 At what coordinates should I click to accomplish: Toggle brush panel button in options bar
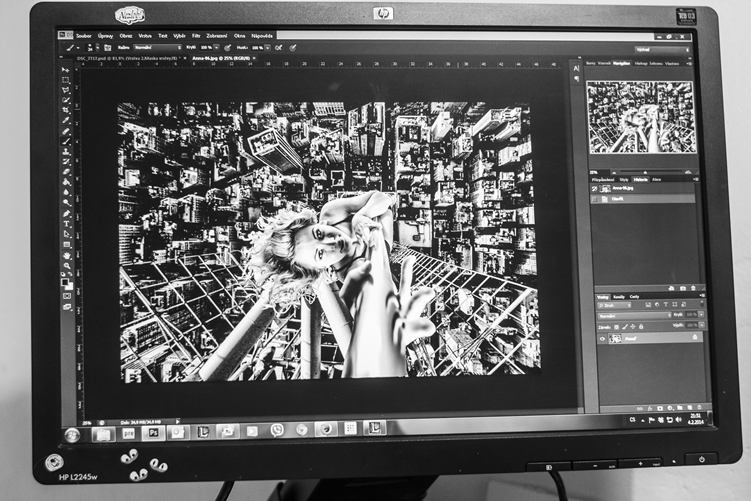107,48
